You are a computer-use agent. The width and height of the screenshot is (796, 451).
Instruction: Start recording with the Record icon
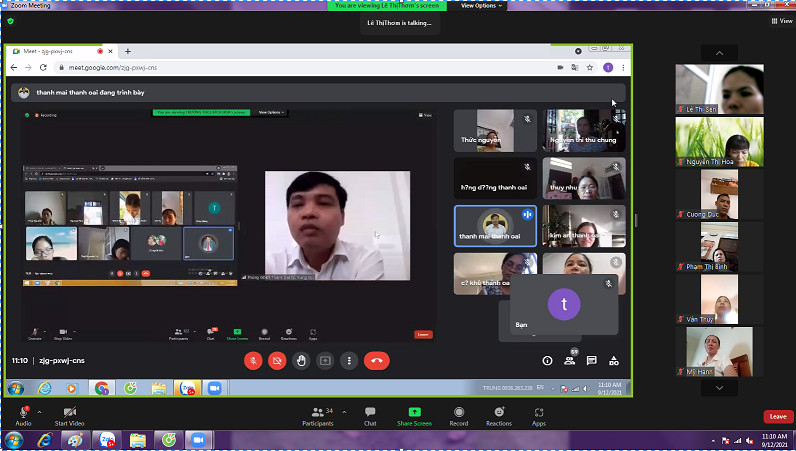(458, 413)
